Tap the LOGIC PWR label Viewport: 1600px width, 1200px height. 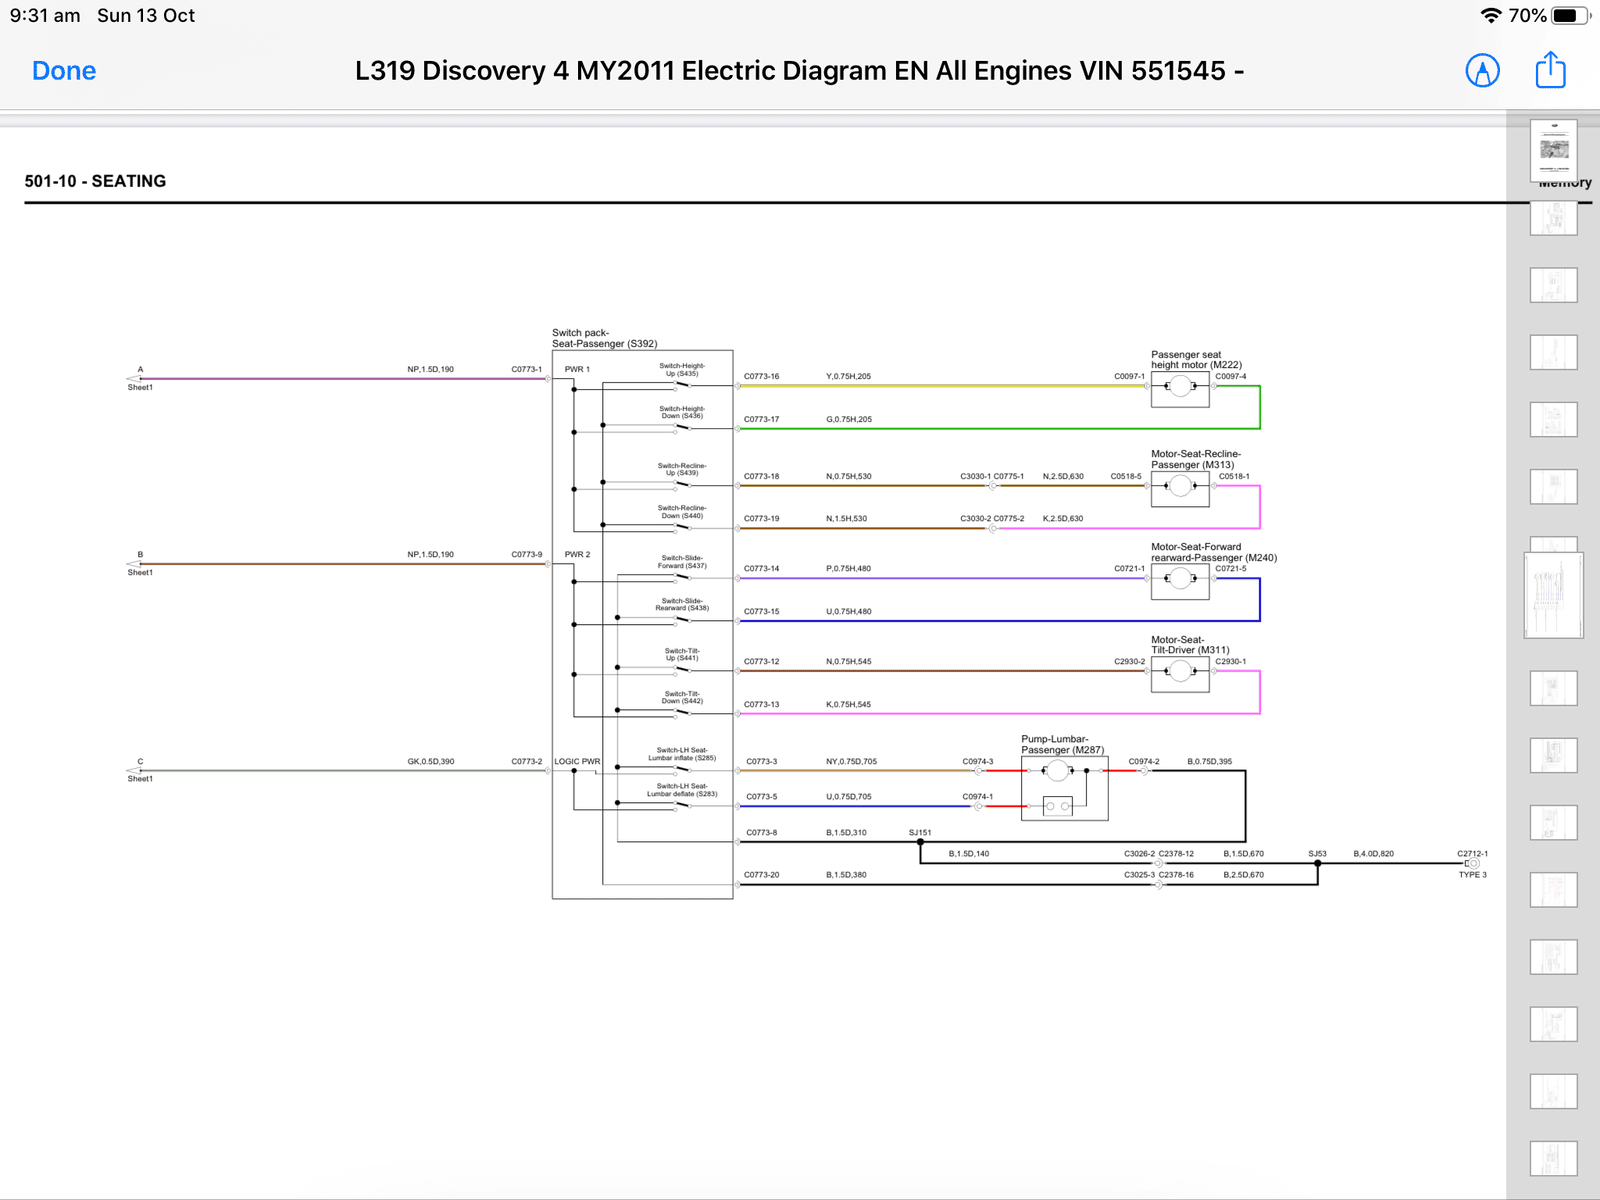coord(577,761)
